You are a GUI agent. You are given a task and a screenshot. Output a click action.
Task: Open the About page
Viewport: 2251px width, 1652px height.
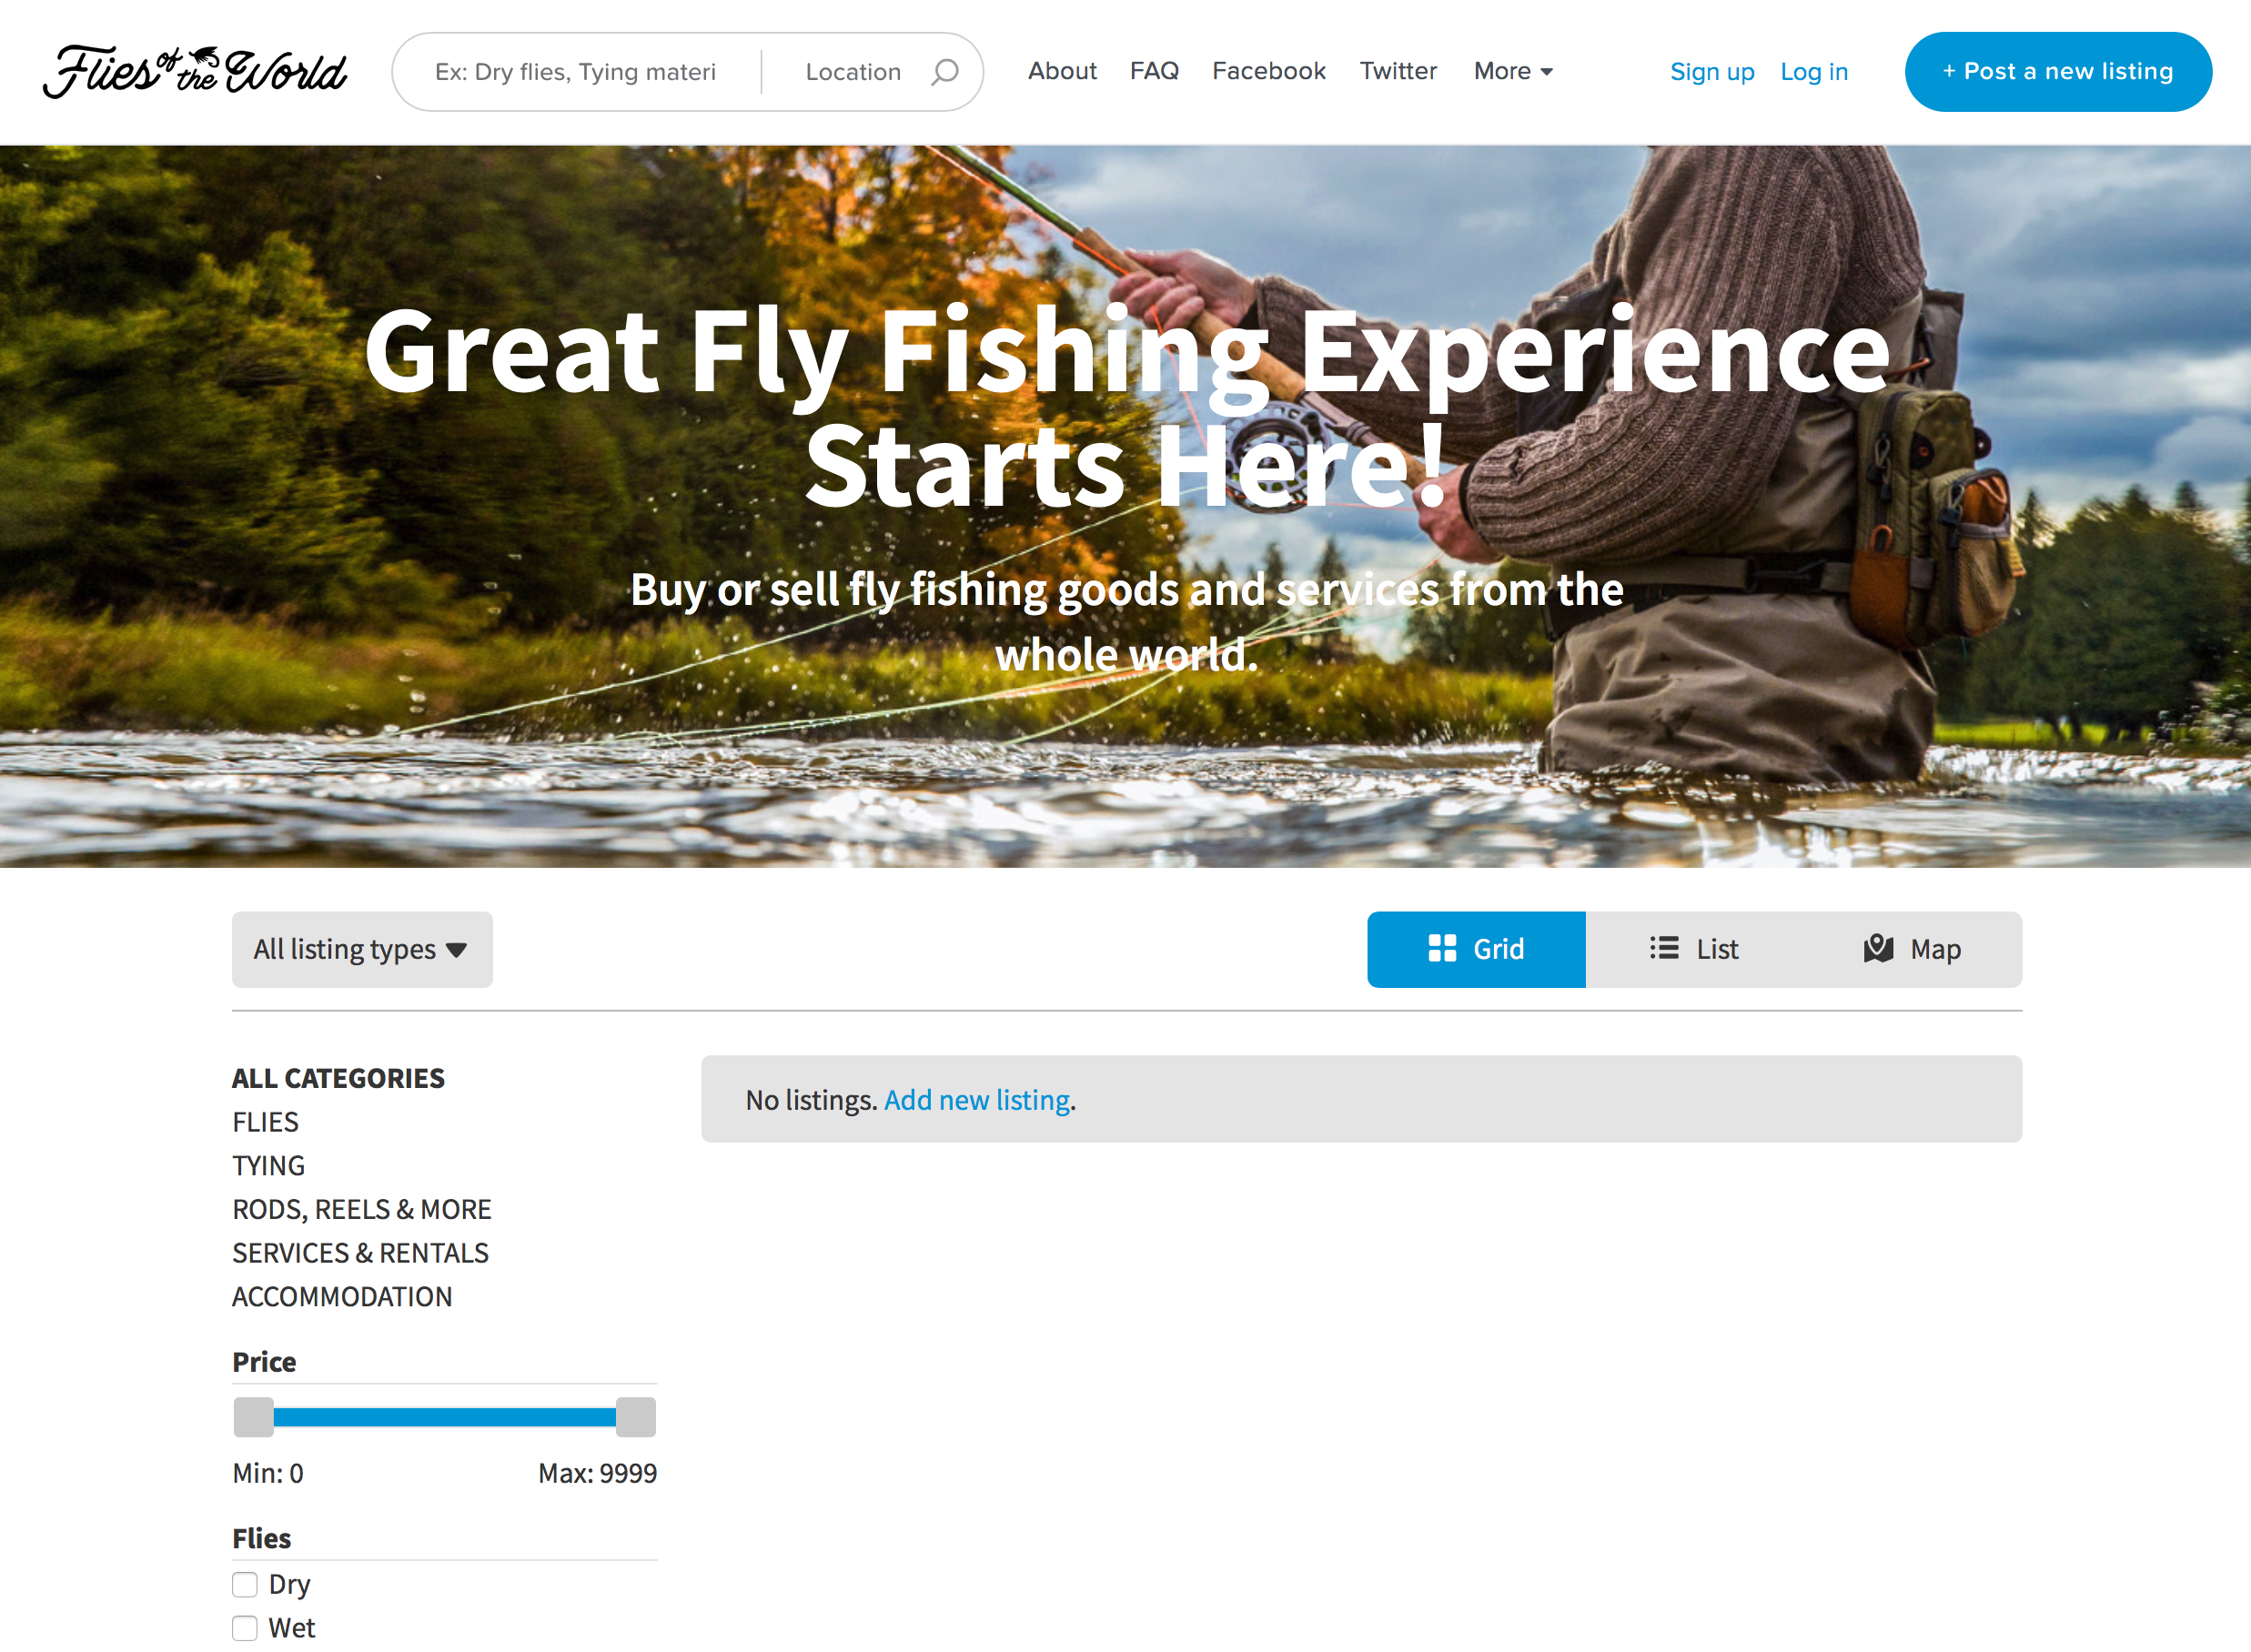point(1062,71)
